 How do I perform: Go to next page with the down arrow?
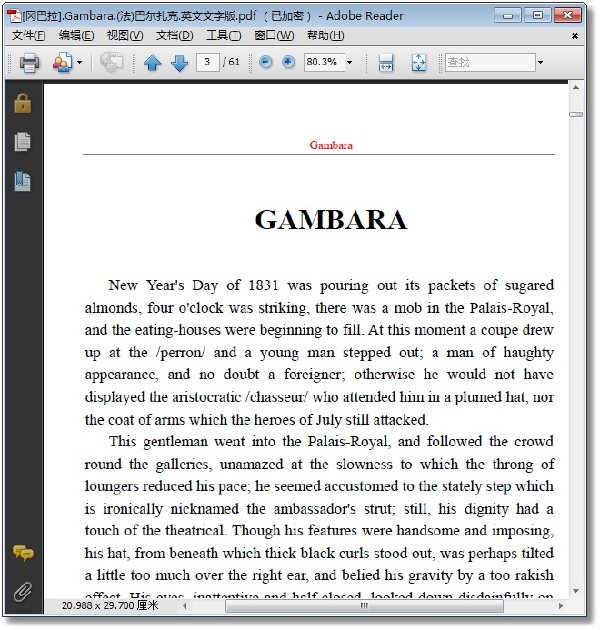coord(180,63)
